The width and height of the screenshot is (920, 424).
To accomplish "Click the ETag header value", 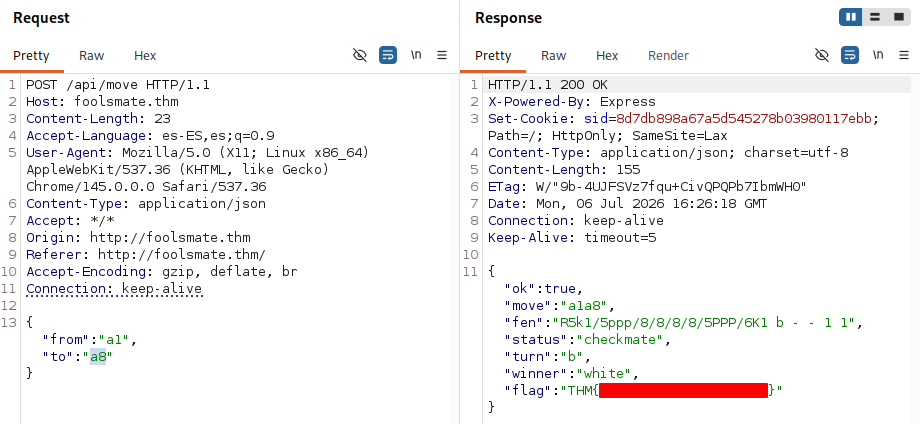I will click(x=671, y=187).
